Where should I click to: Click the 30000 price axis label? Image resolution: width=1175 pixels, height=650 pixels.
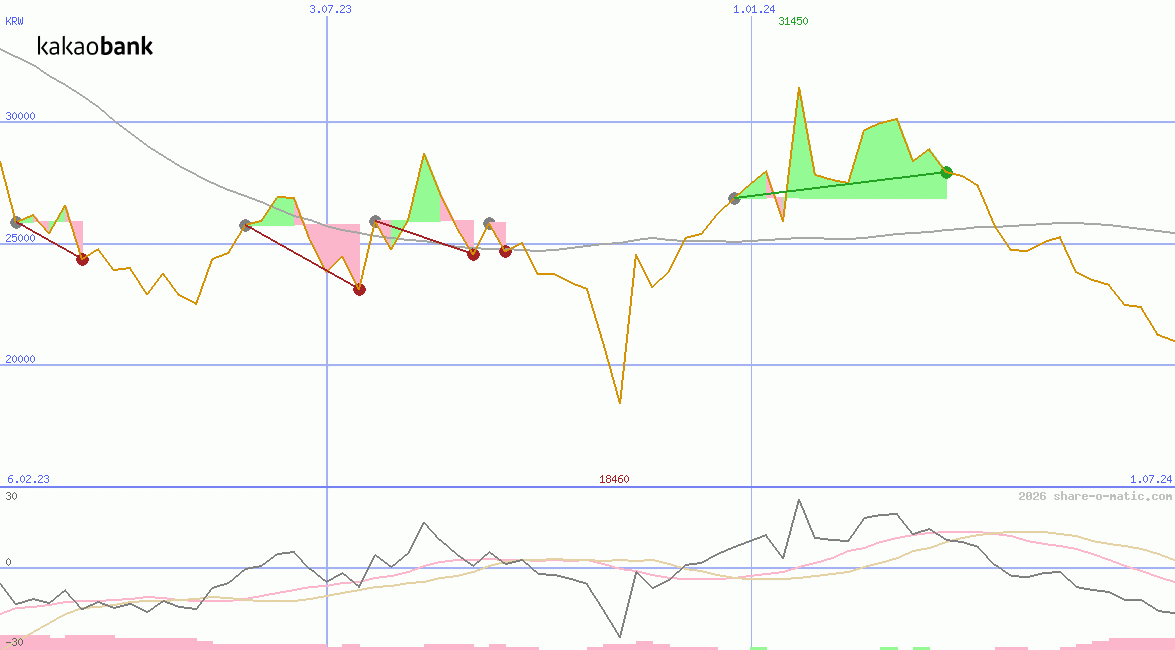(x=20, y=116)
